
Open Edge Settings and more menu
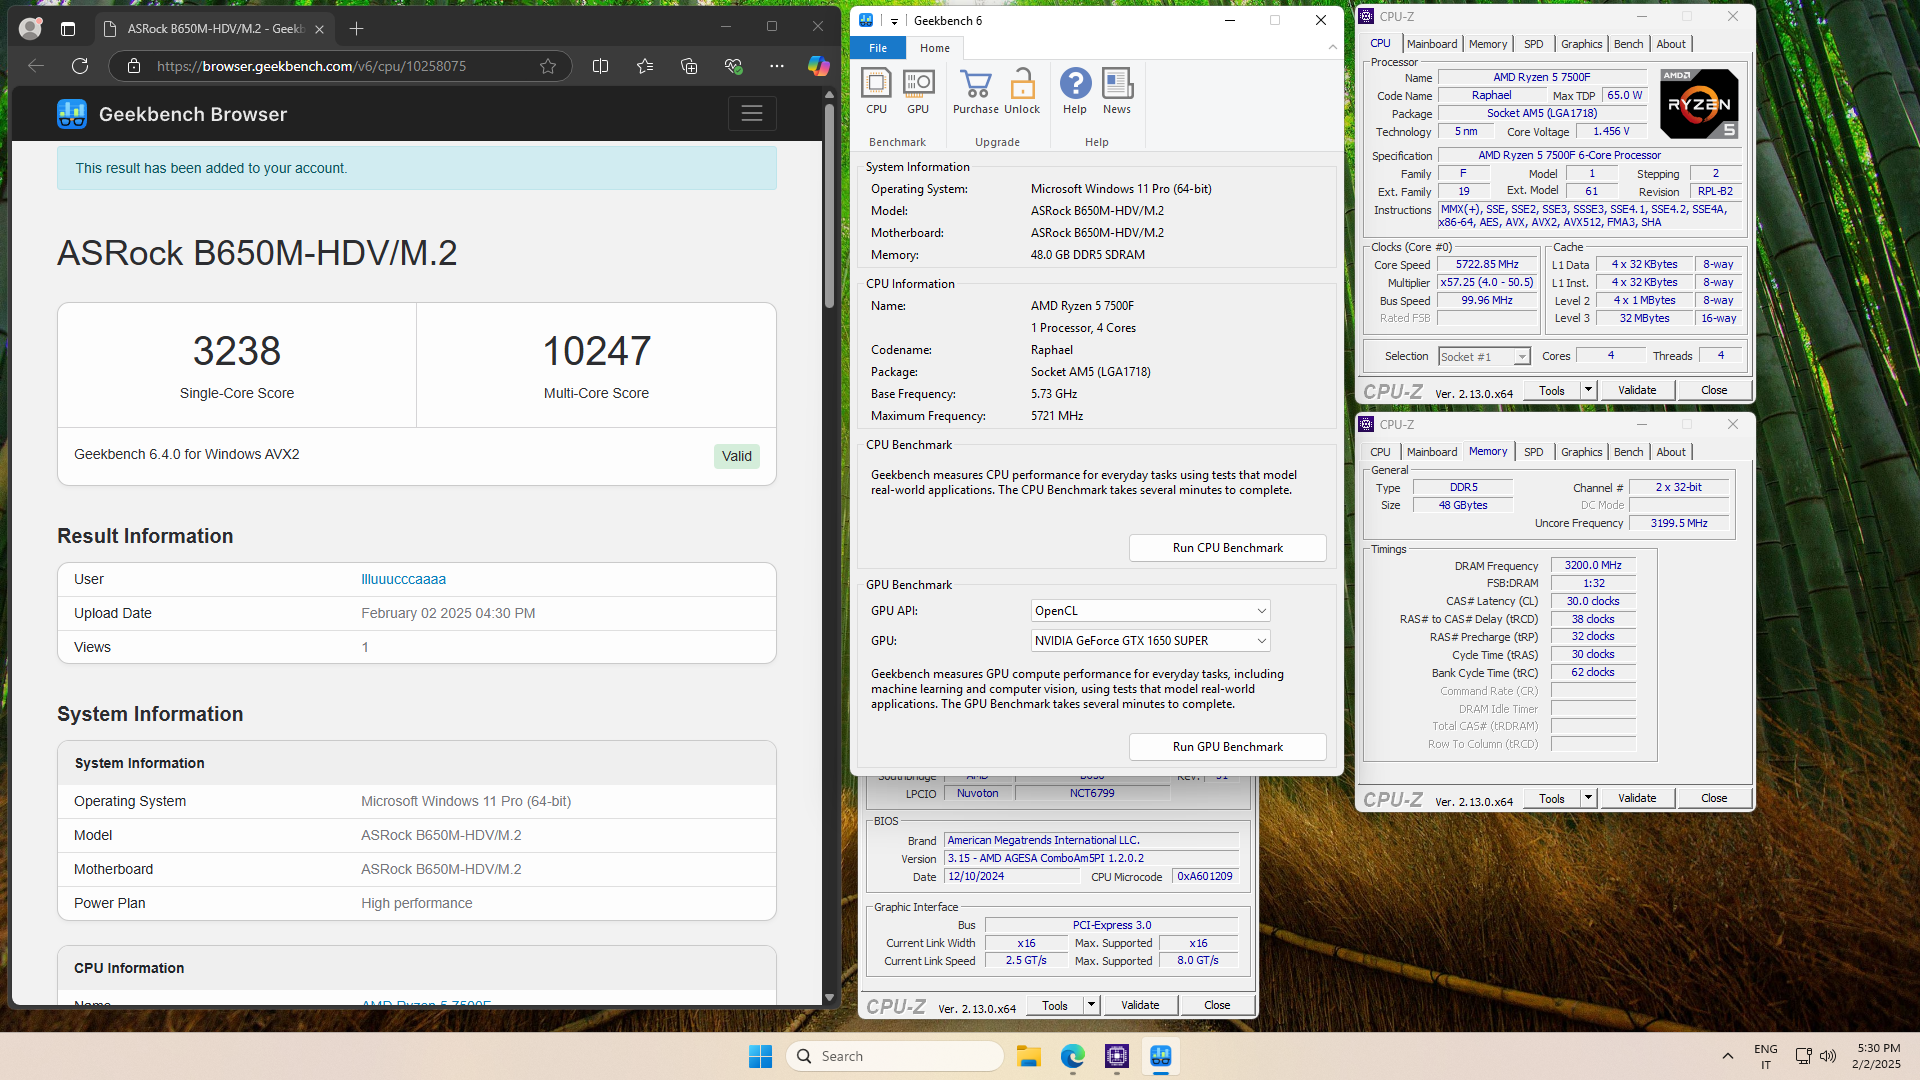pyautogui.click(x=777, y=66)
